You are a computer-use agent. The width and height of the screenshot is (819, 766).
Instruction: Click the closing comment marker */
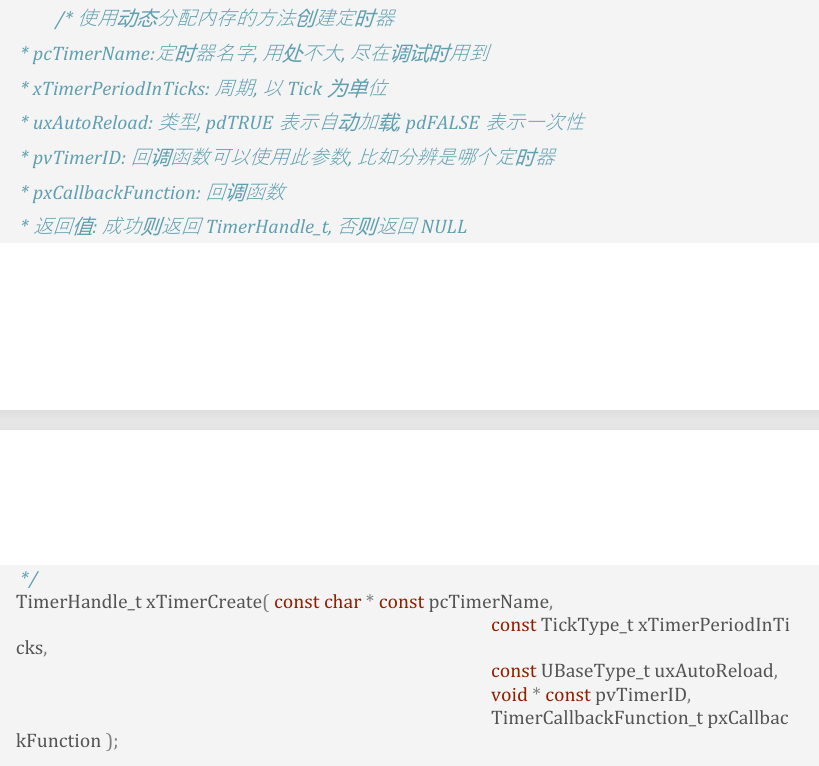[x=29, y=579]
